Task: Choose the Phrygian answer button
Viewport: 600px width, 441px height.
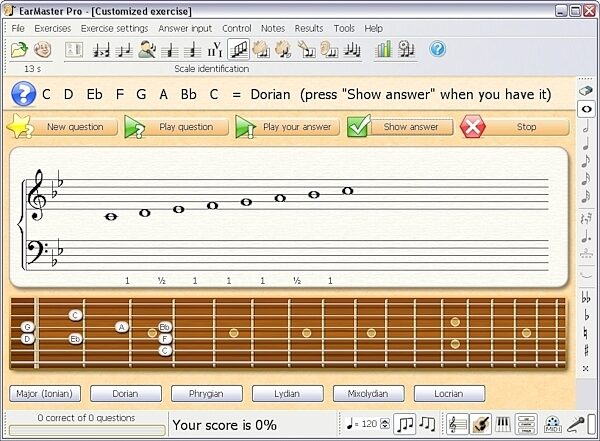Action: 207,394
